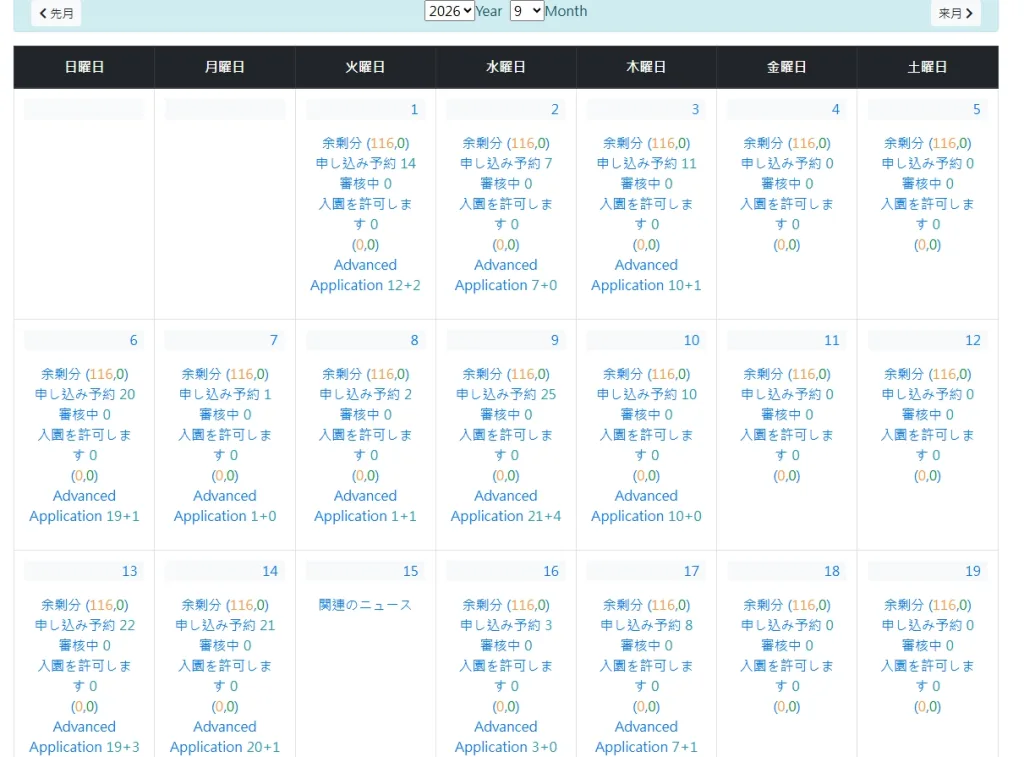
Task: Click 申し込み予約 3 on day 16
Action: click(505, 625)
